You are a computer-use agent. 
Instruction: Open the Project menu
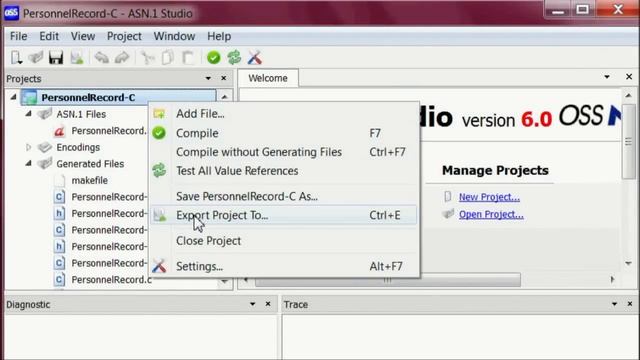pos(124,36)
